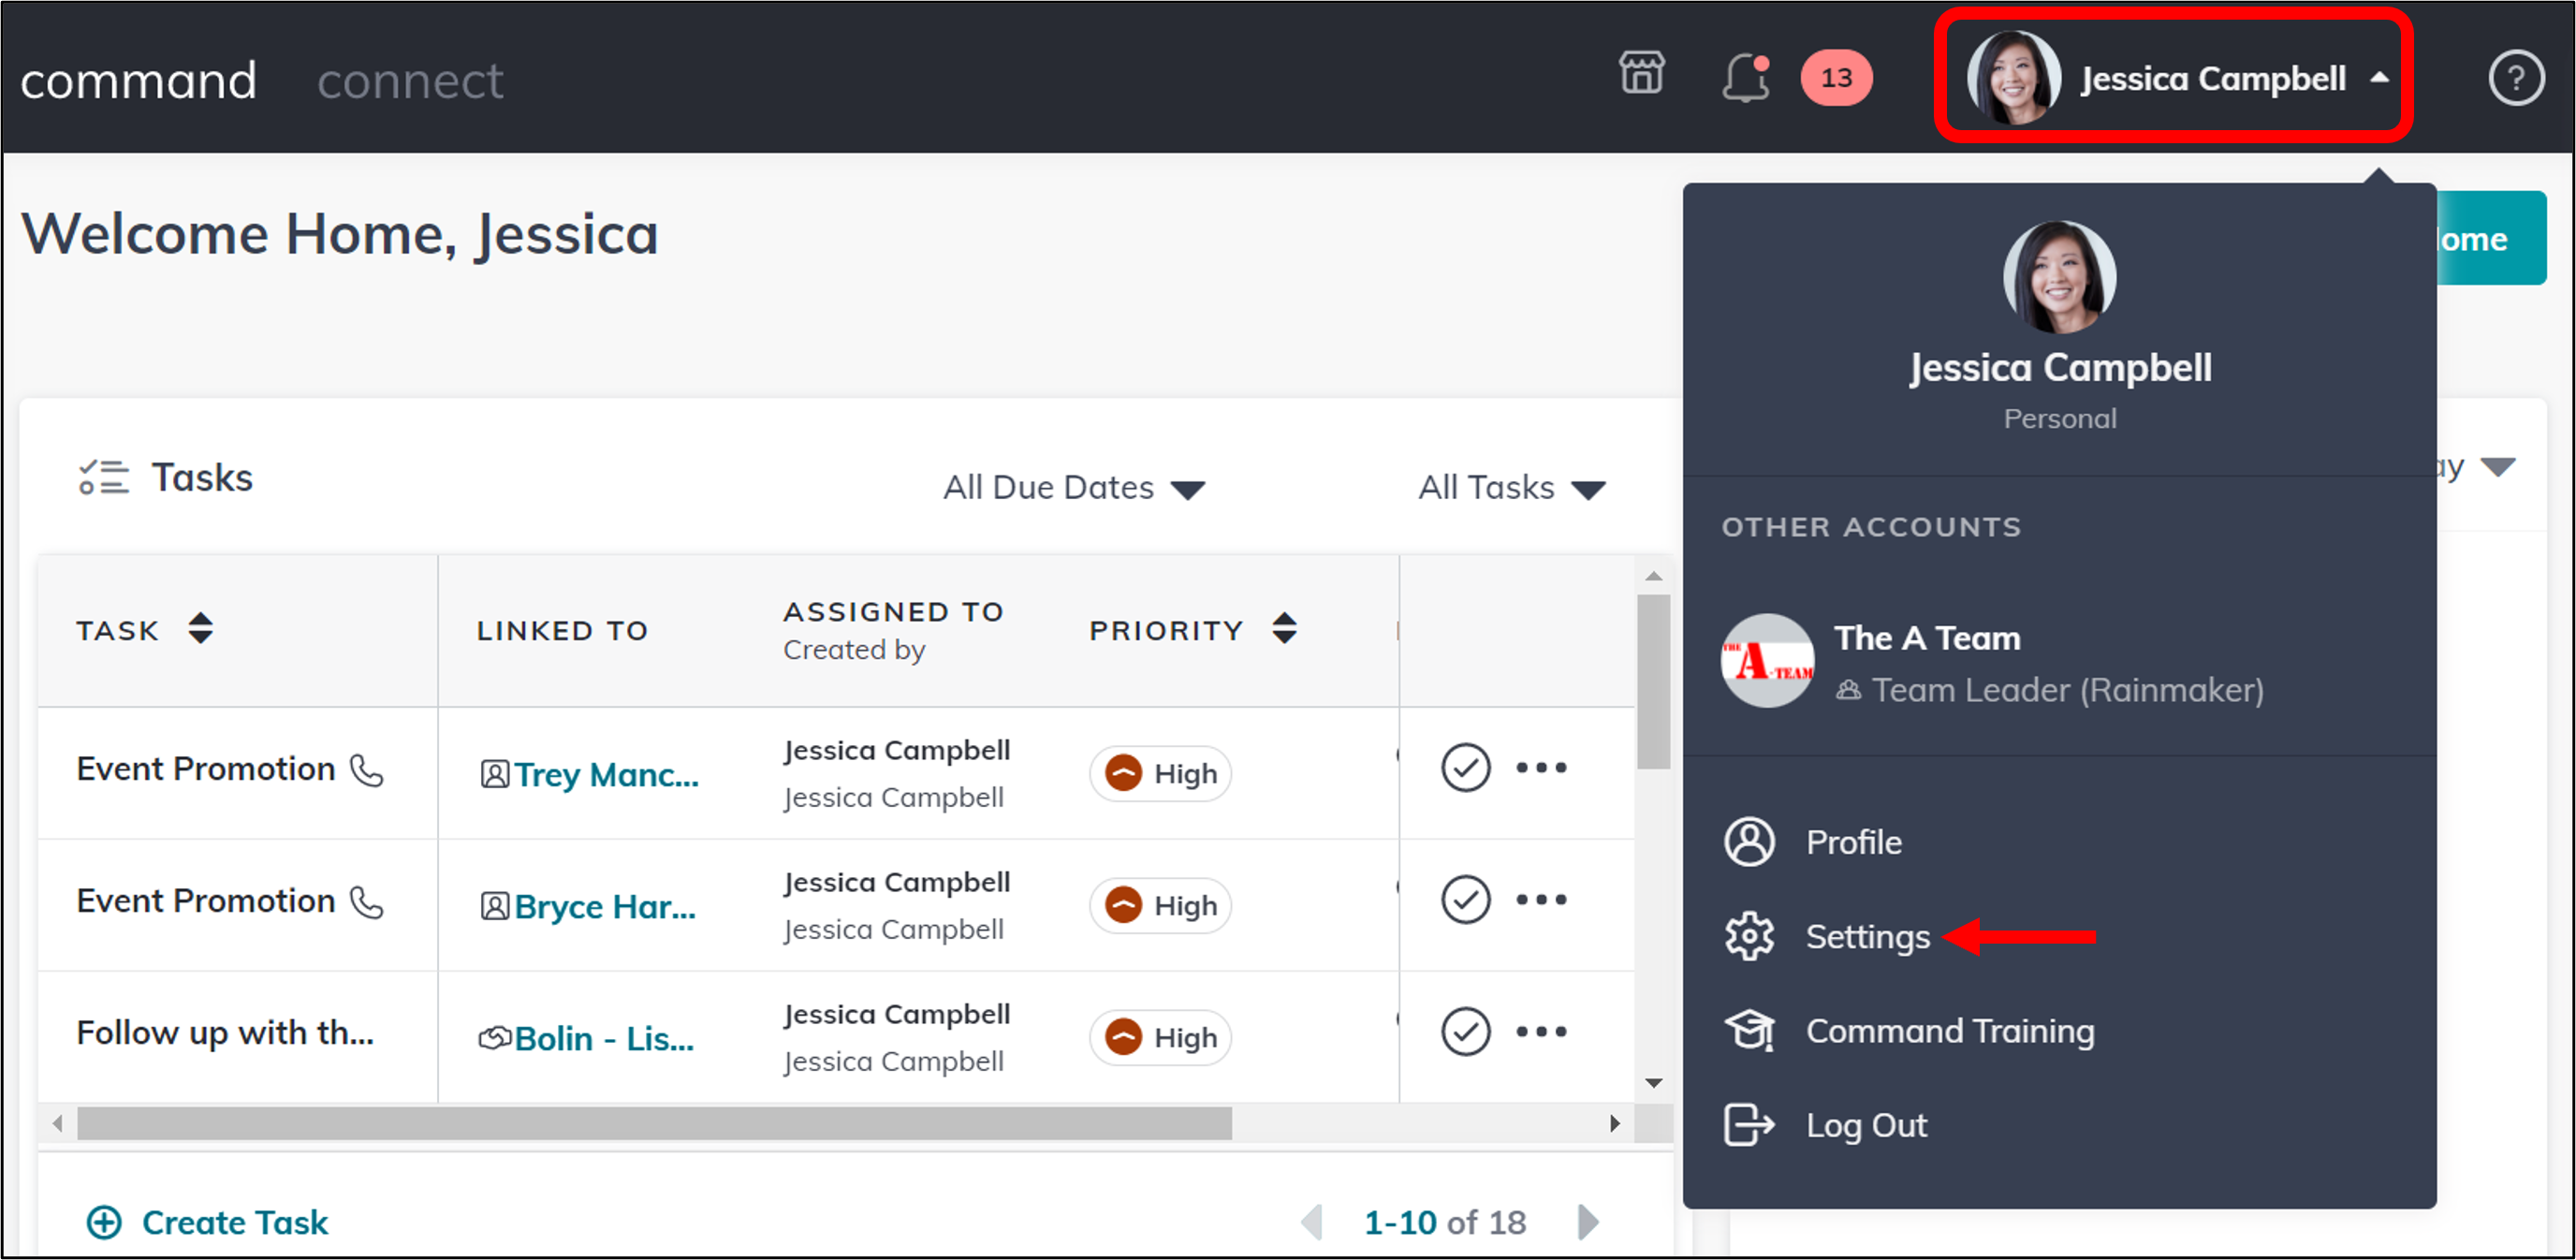This screenshot has width=2576, height=1260.
Task: Click the Profile person icon
Action: tap(1749, 842)
